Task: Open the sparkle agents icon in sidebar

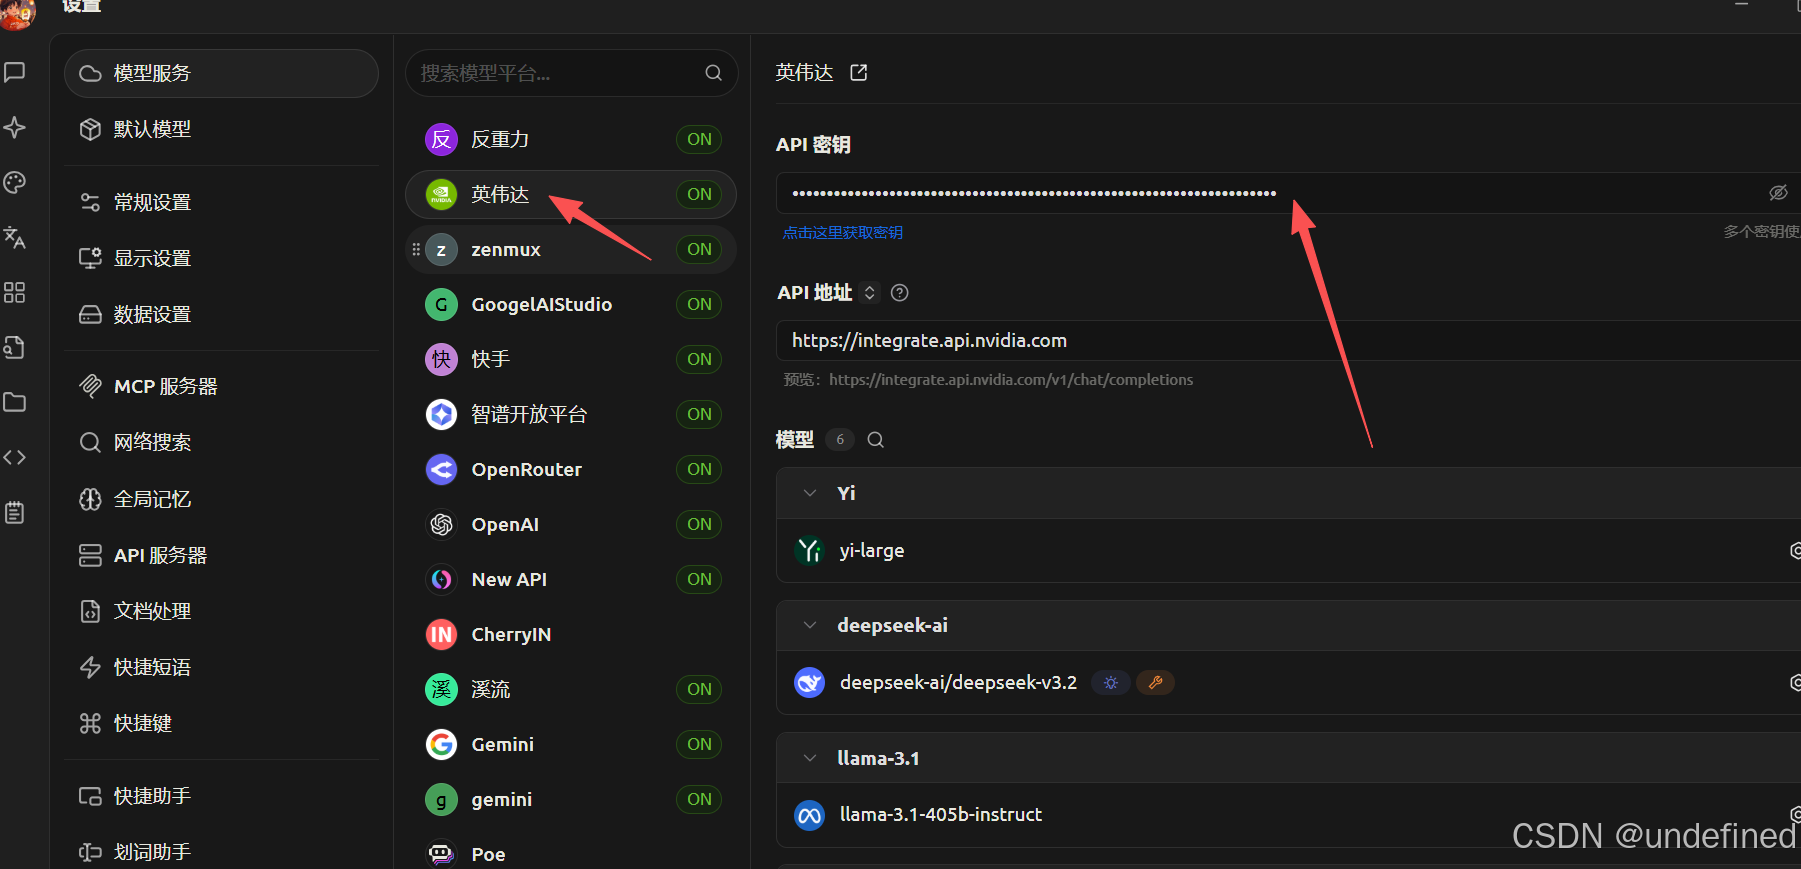Action: coord(14,127)
